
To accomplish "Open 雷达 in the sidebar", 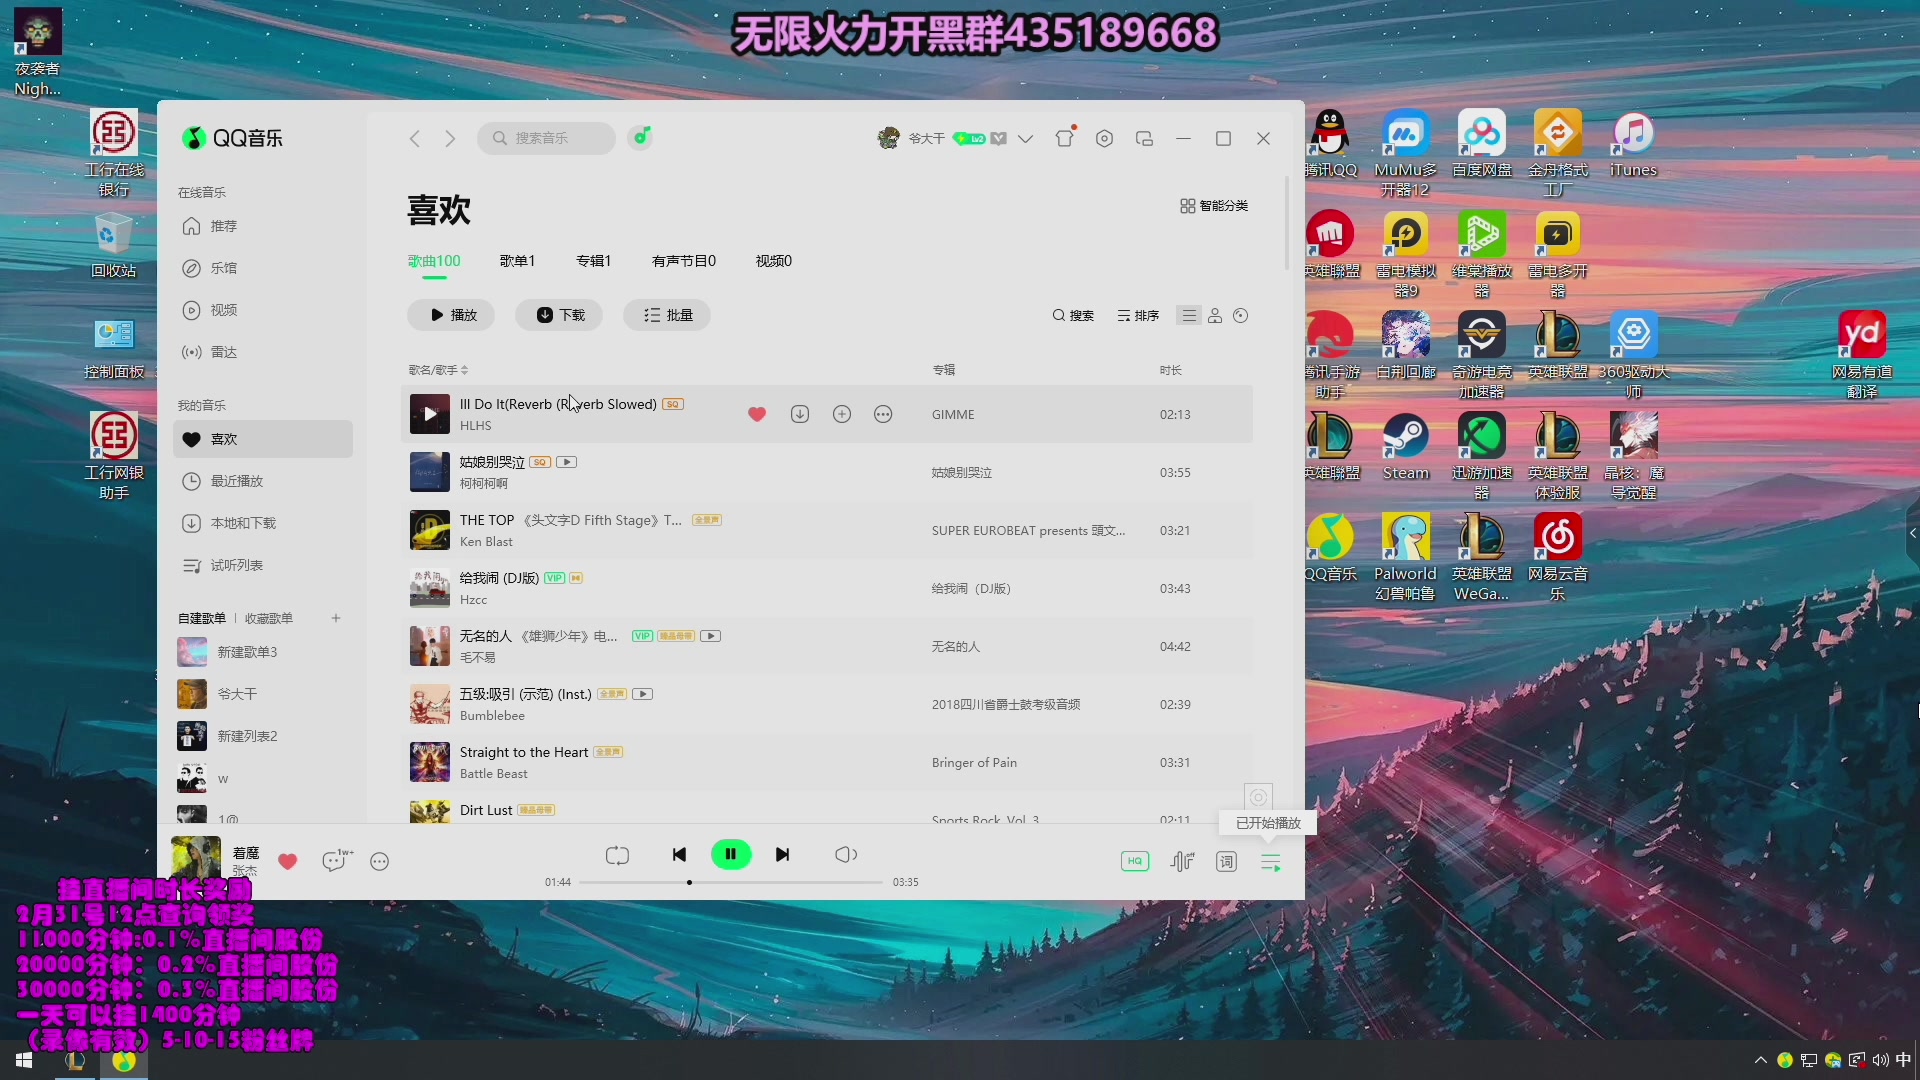I will coord(263,352).
